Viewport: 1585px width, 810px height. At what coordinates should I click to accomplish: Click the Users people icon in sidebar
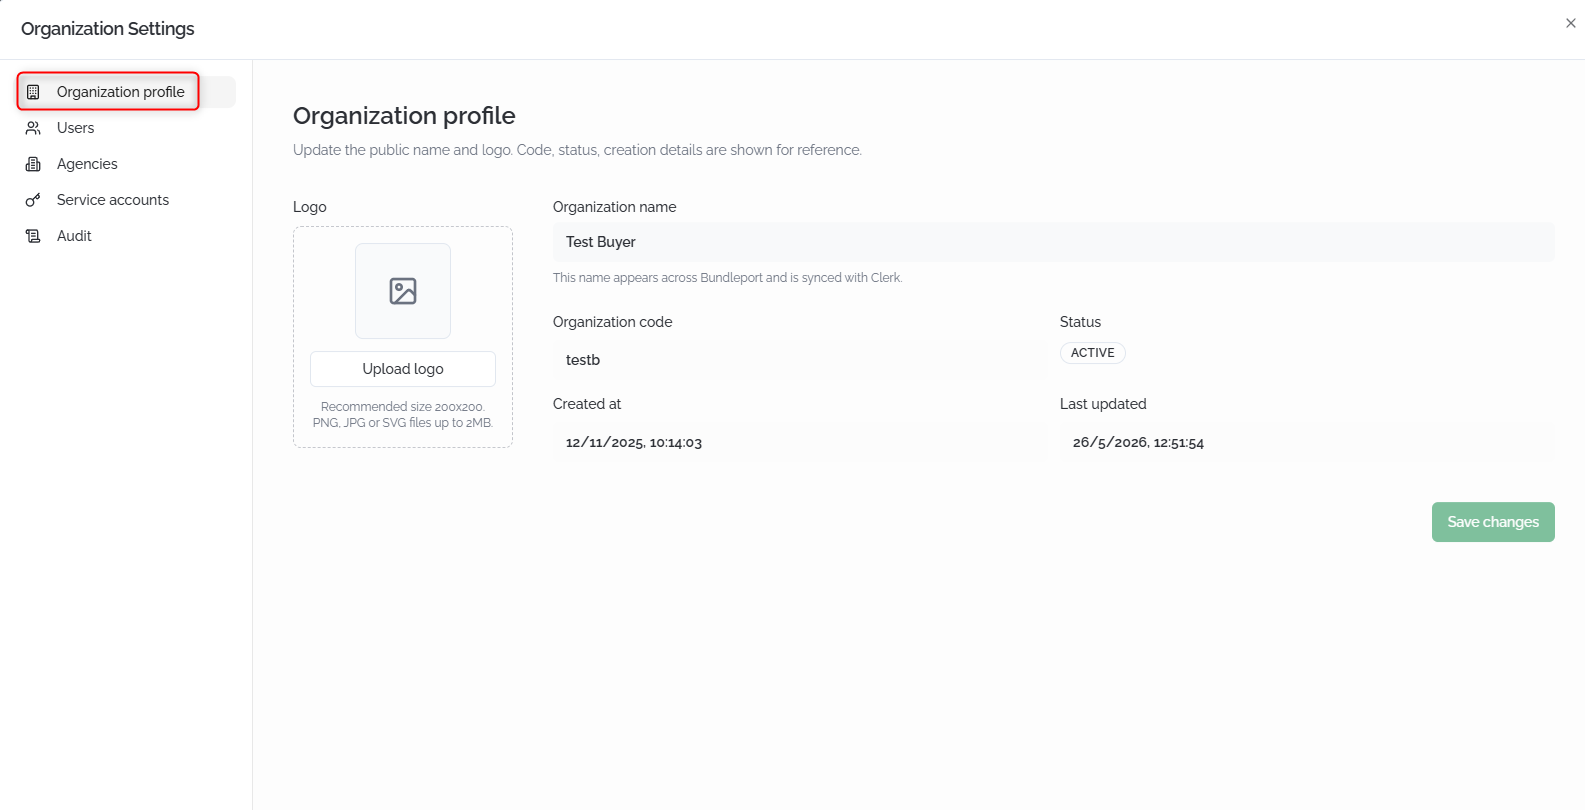click(33, 128)
